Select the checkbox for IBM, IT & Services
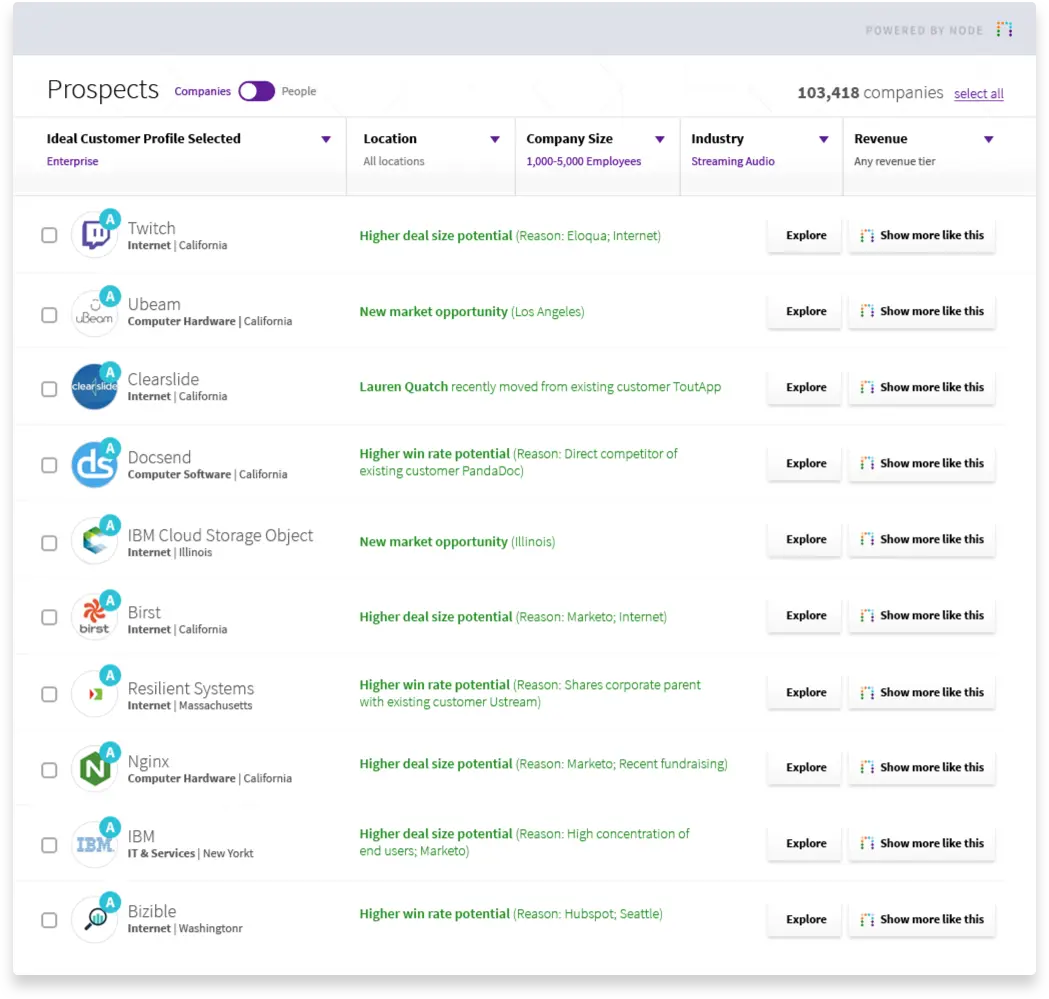This screenshot has height=999, width=1049. tap(50, 845)
